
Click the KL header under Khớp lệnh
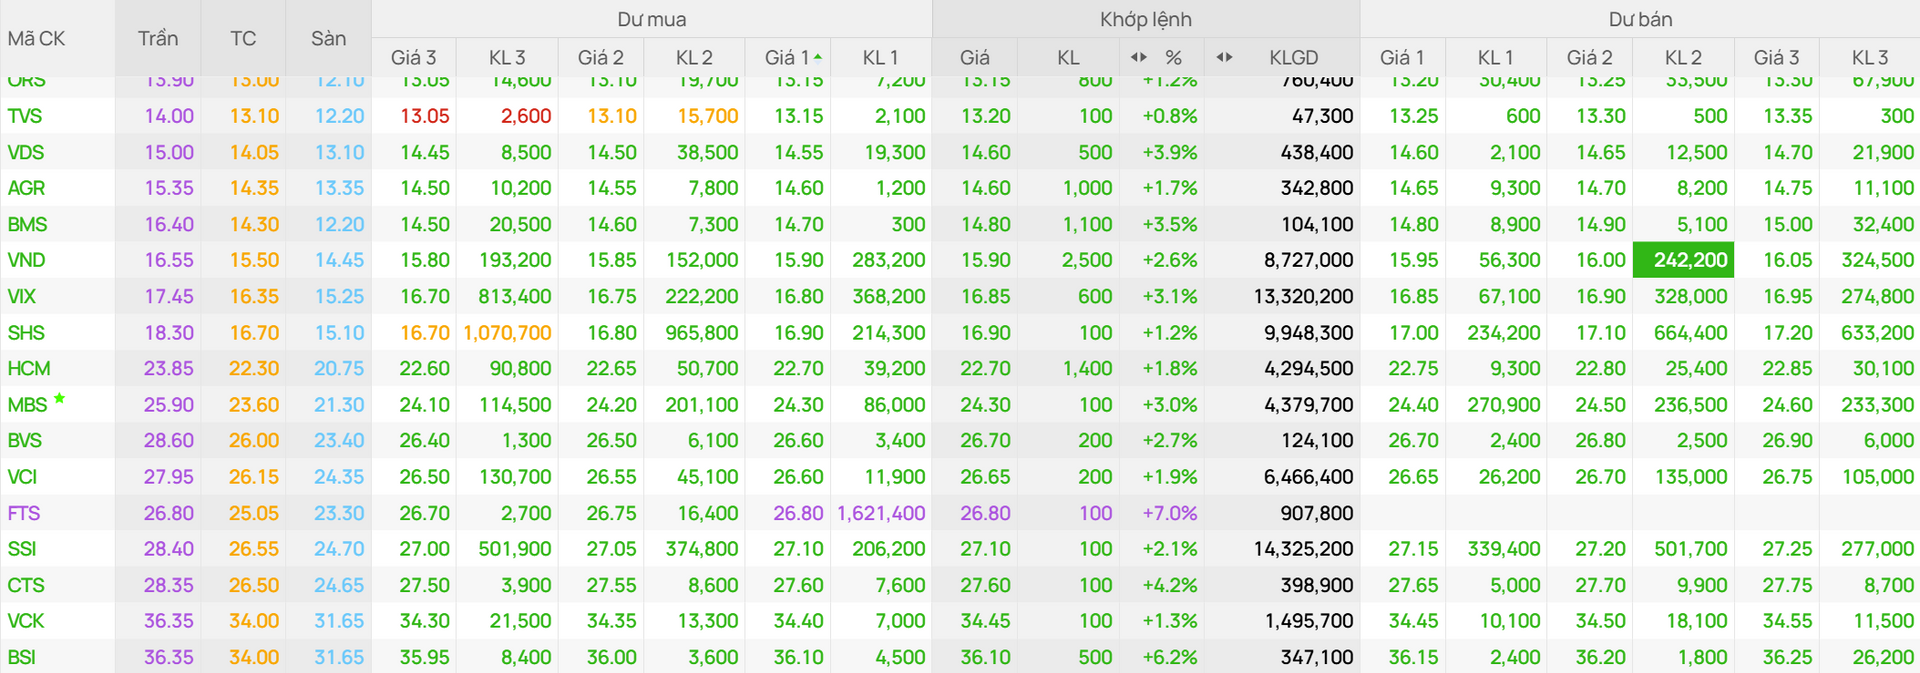[1068, 57]
